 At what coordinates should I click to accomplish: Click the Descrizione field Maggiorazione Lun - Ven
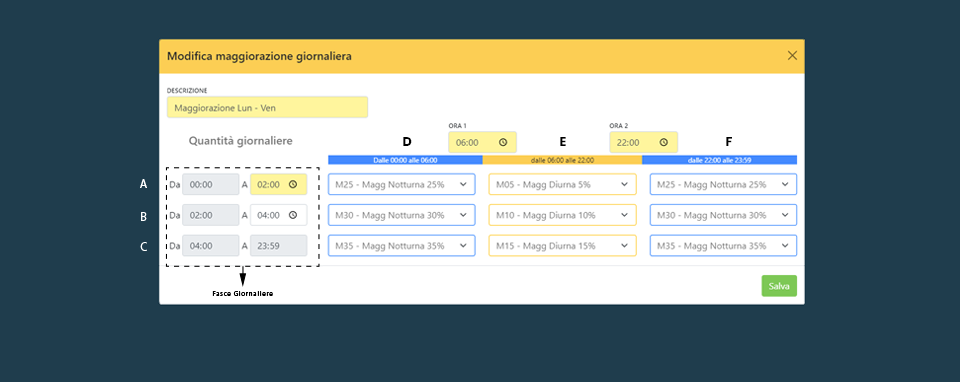point(268,107)
